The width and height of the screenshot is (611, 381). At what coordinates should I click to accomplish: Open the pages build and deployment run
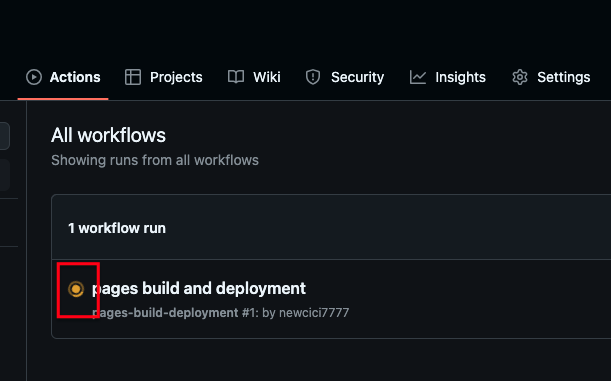pos(199,289)
